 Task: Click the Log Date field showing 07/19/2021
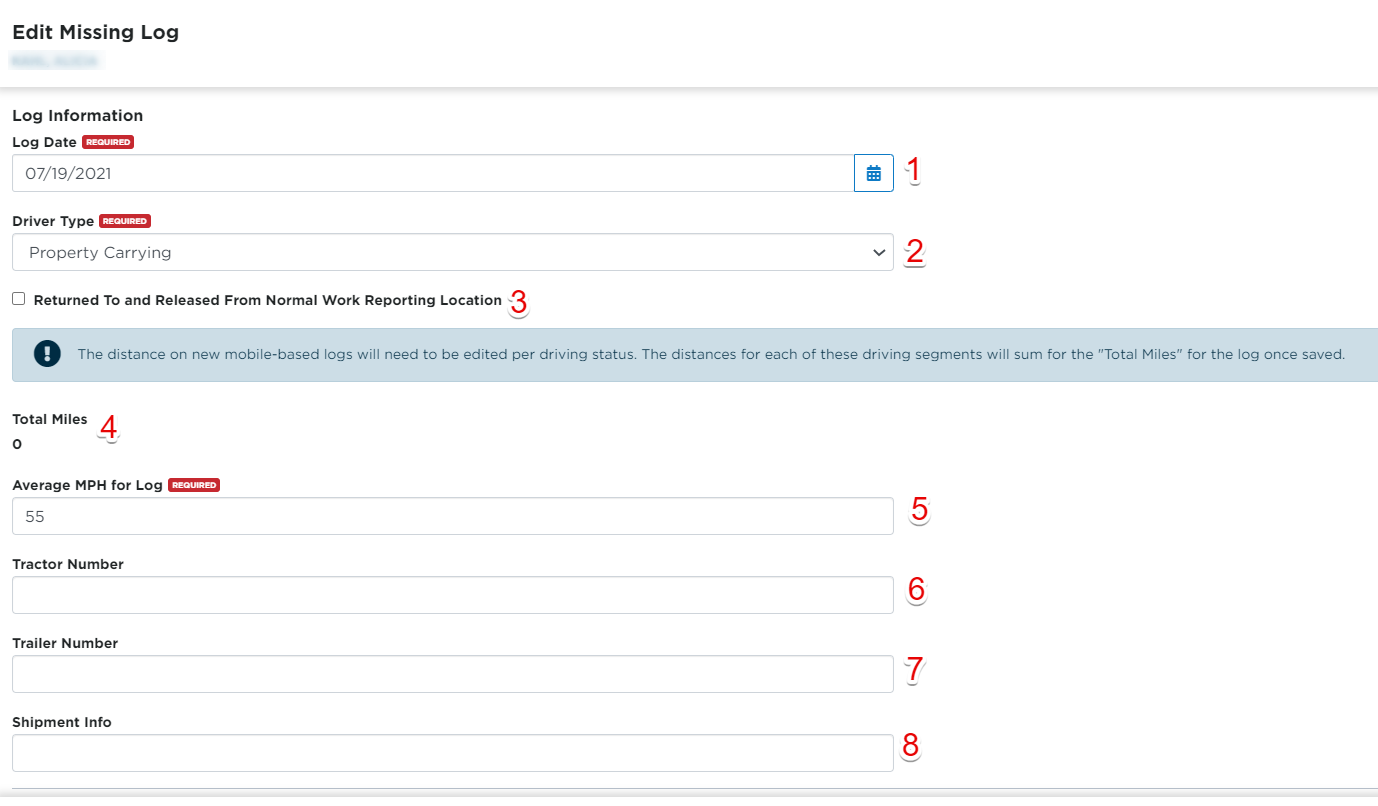click(433, 173)
